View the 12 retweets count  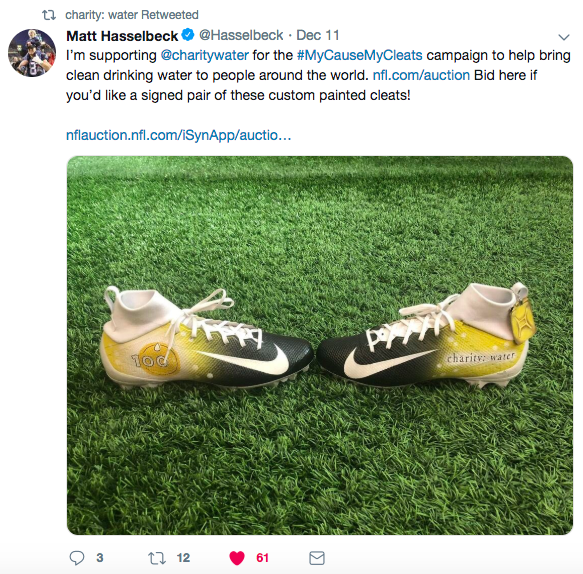point(183,558)
